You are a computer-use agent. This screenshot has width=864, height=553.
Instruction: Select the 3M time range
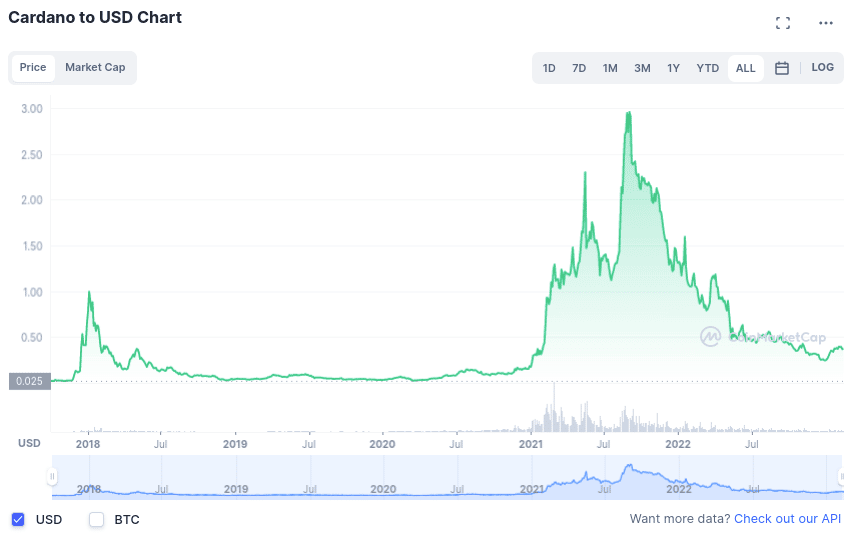[x=642, y=68]
